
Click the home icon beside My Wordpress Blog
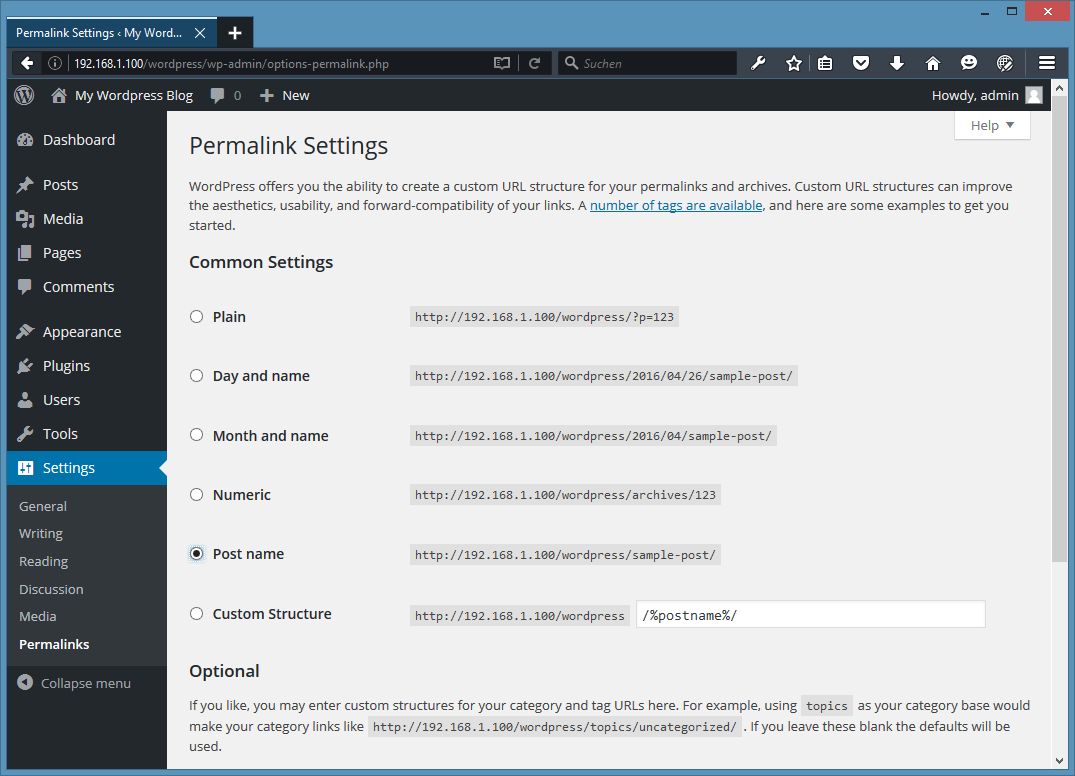[x=59, y=95]
